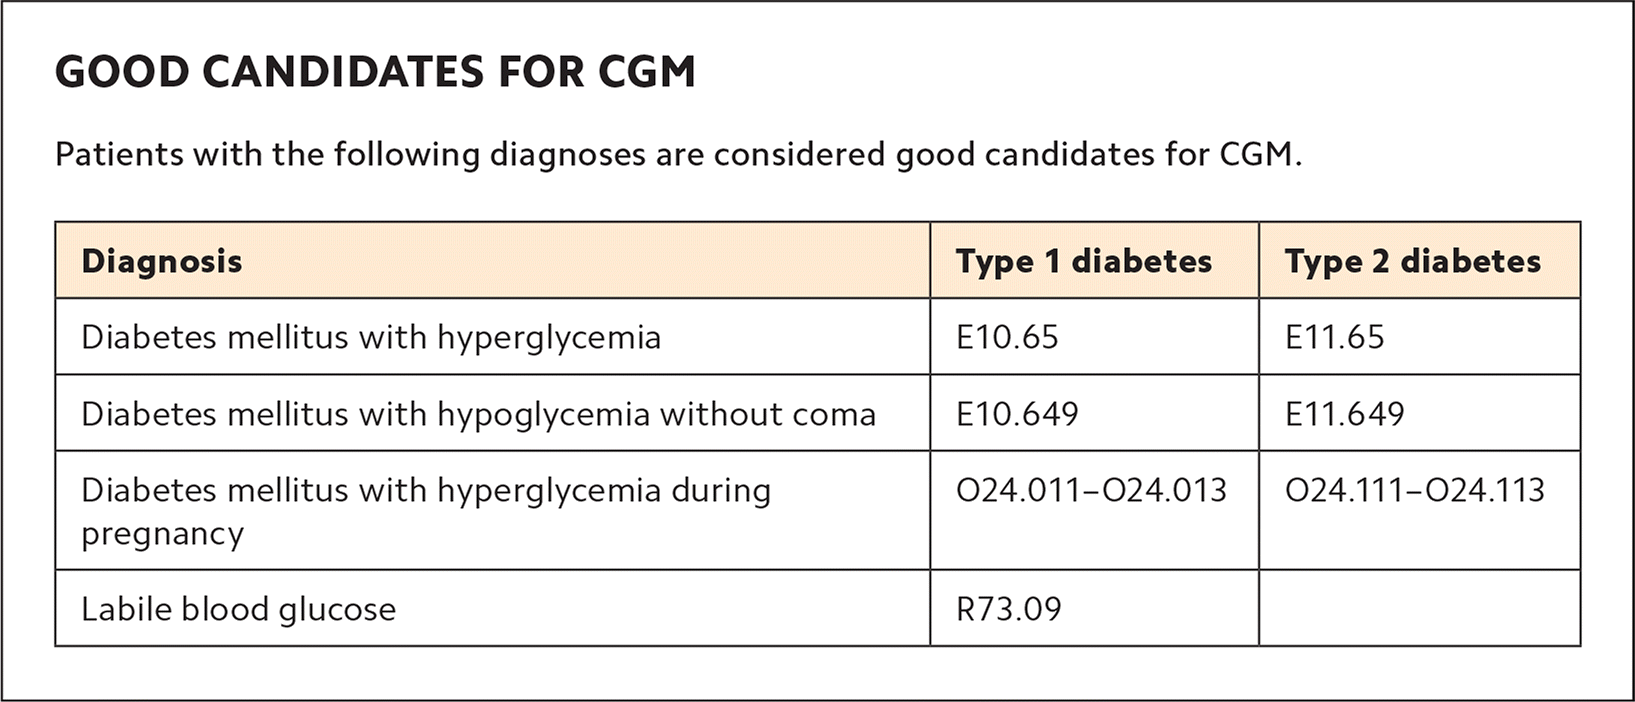1635x702 pixels.
Task: Pick the E10.649 code cell
Action: coord(1017,414)
